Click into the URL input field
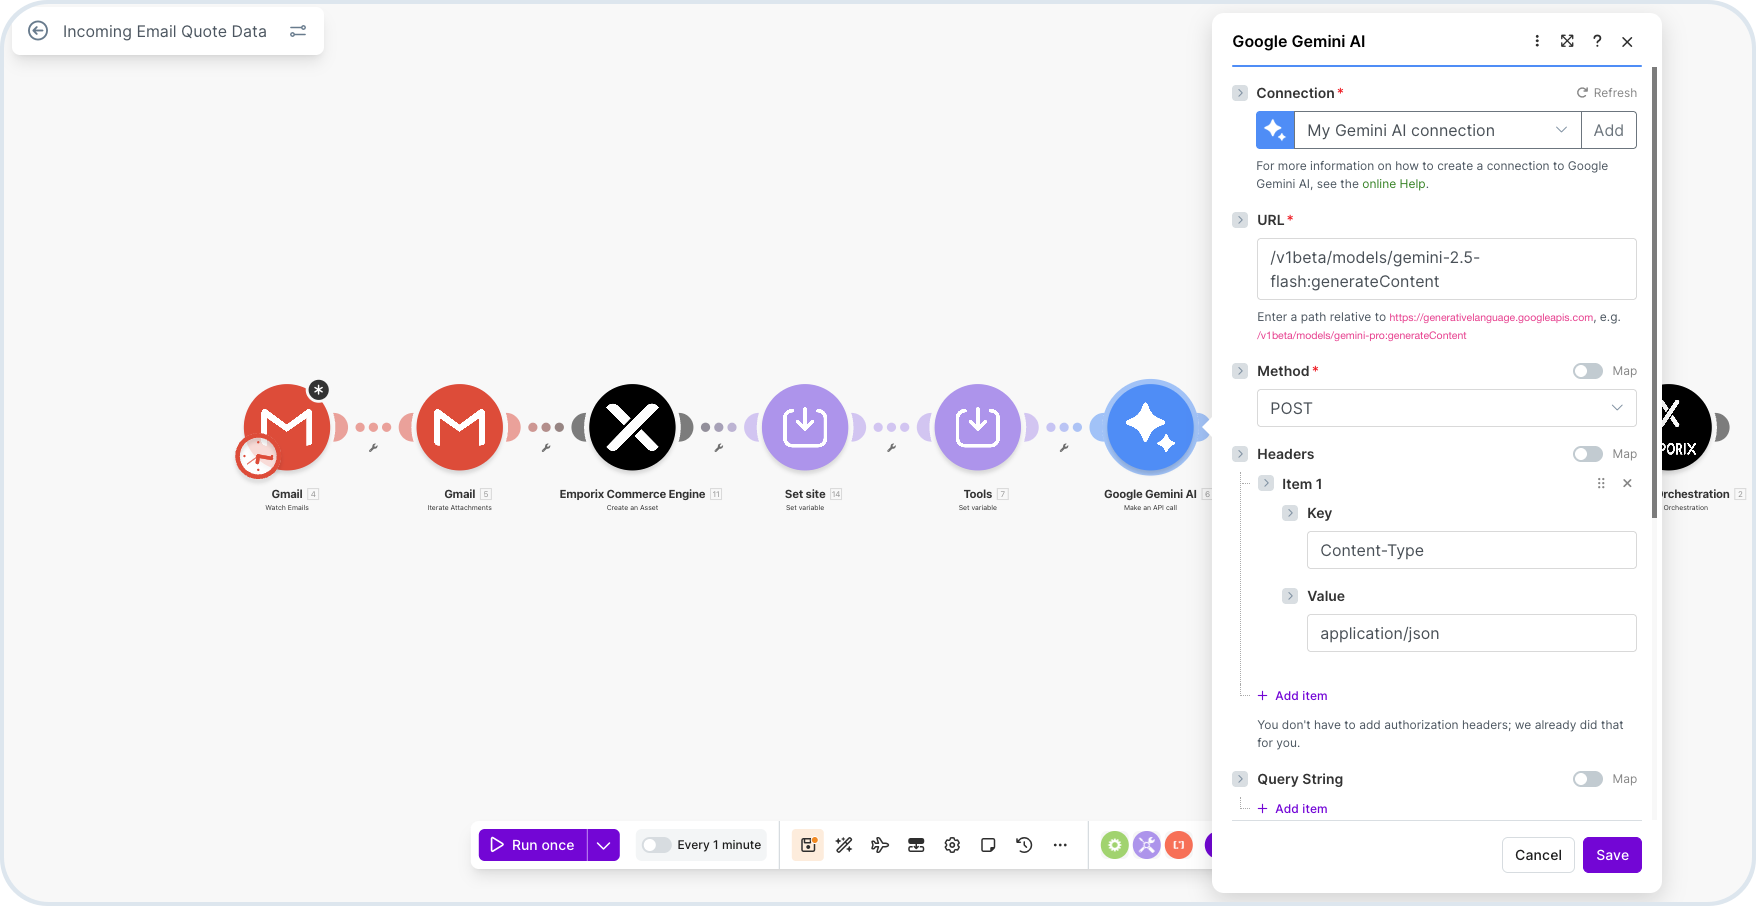 1446,269
